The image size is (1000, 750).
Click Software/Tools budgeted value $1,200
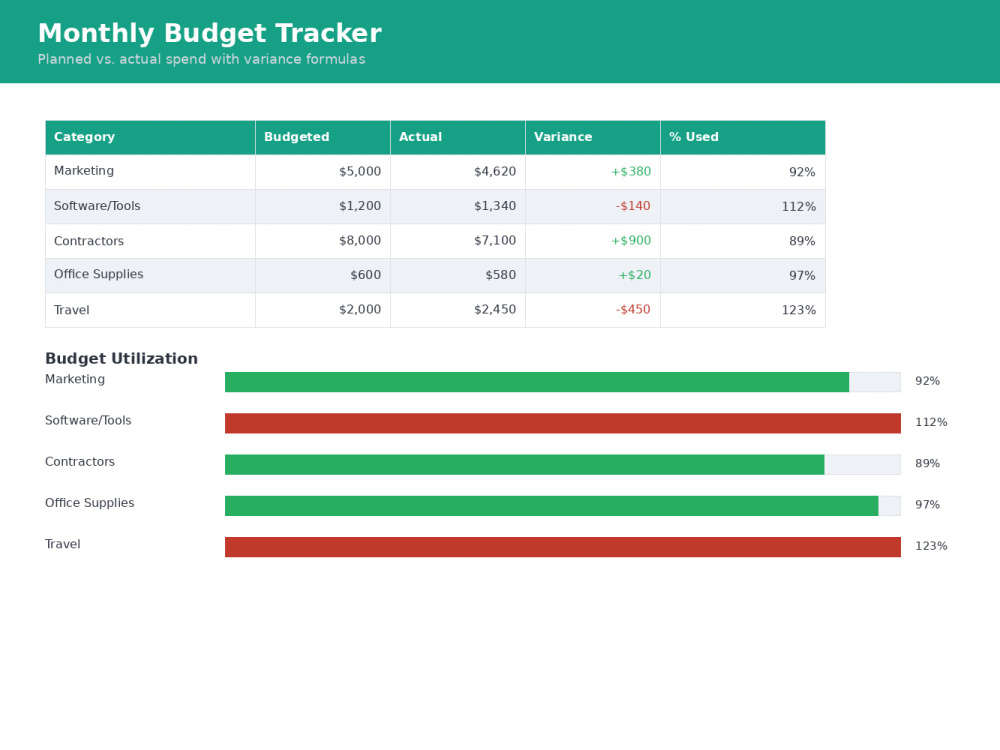(x=323, y=207)
